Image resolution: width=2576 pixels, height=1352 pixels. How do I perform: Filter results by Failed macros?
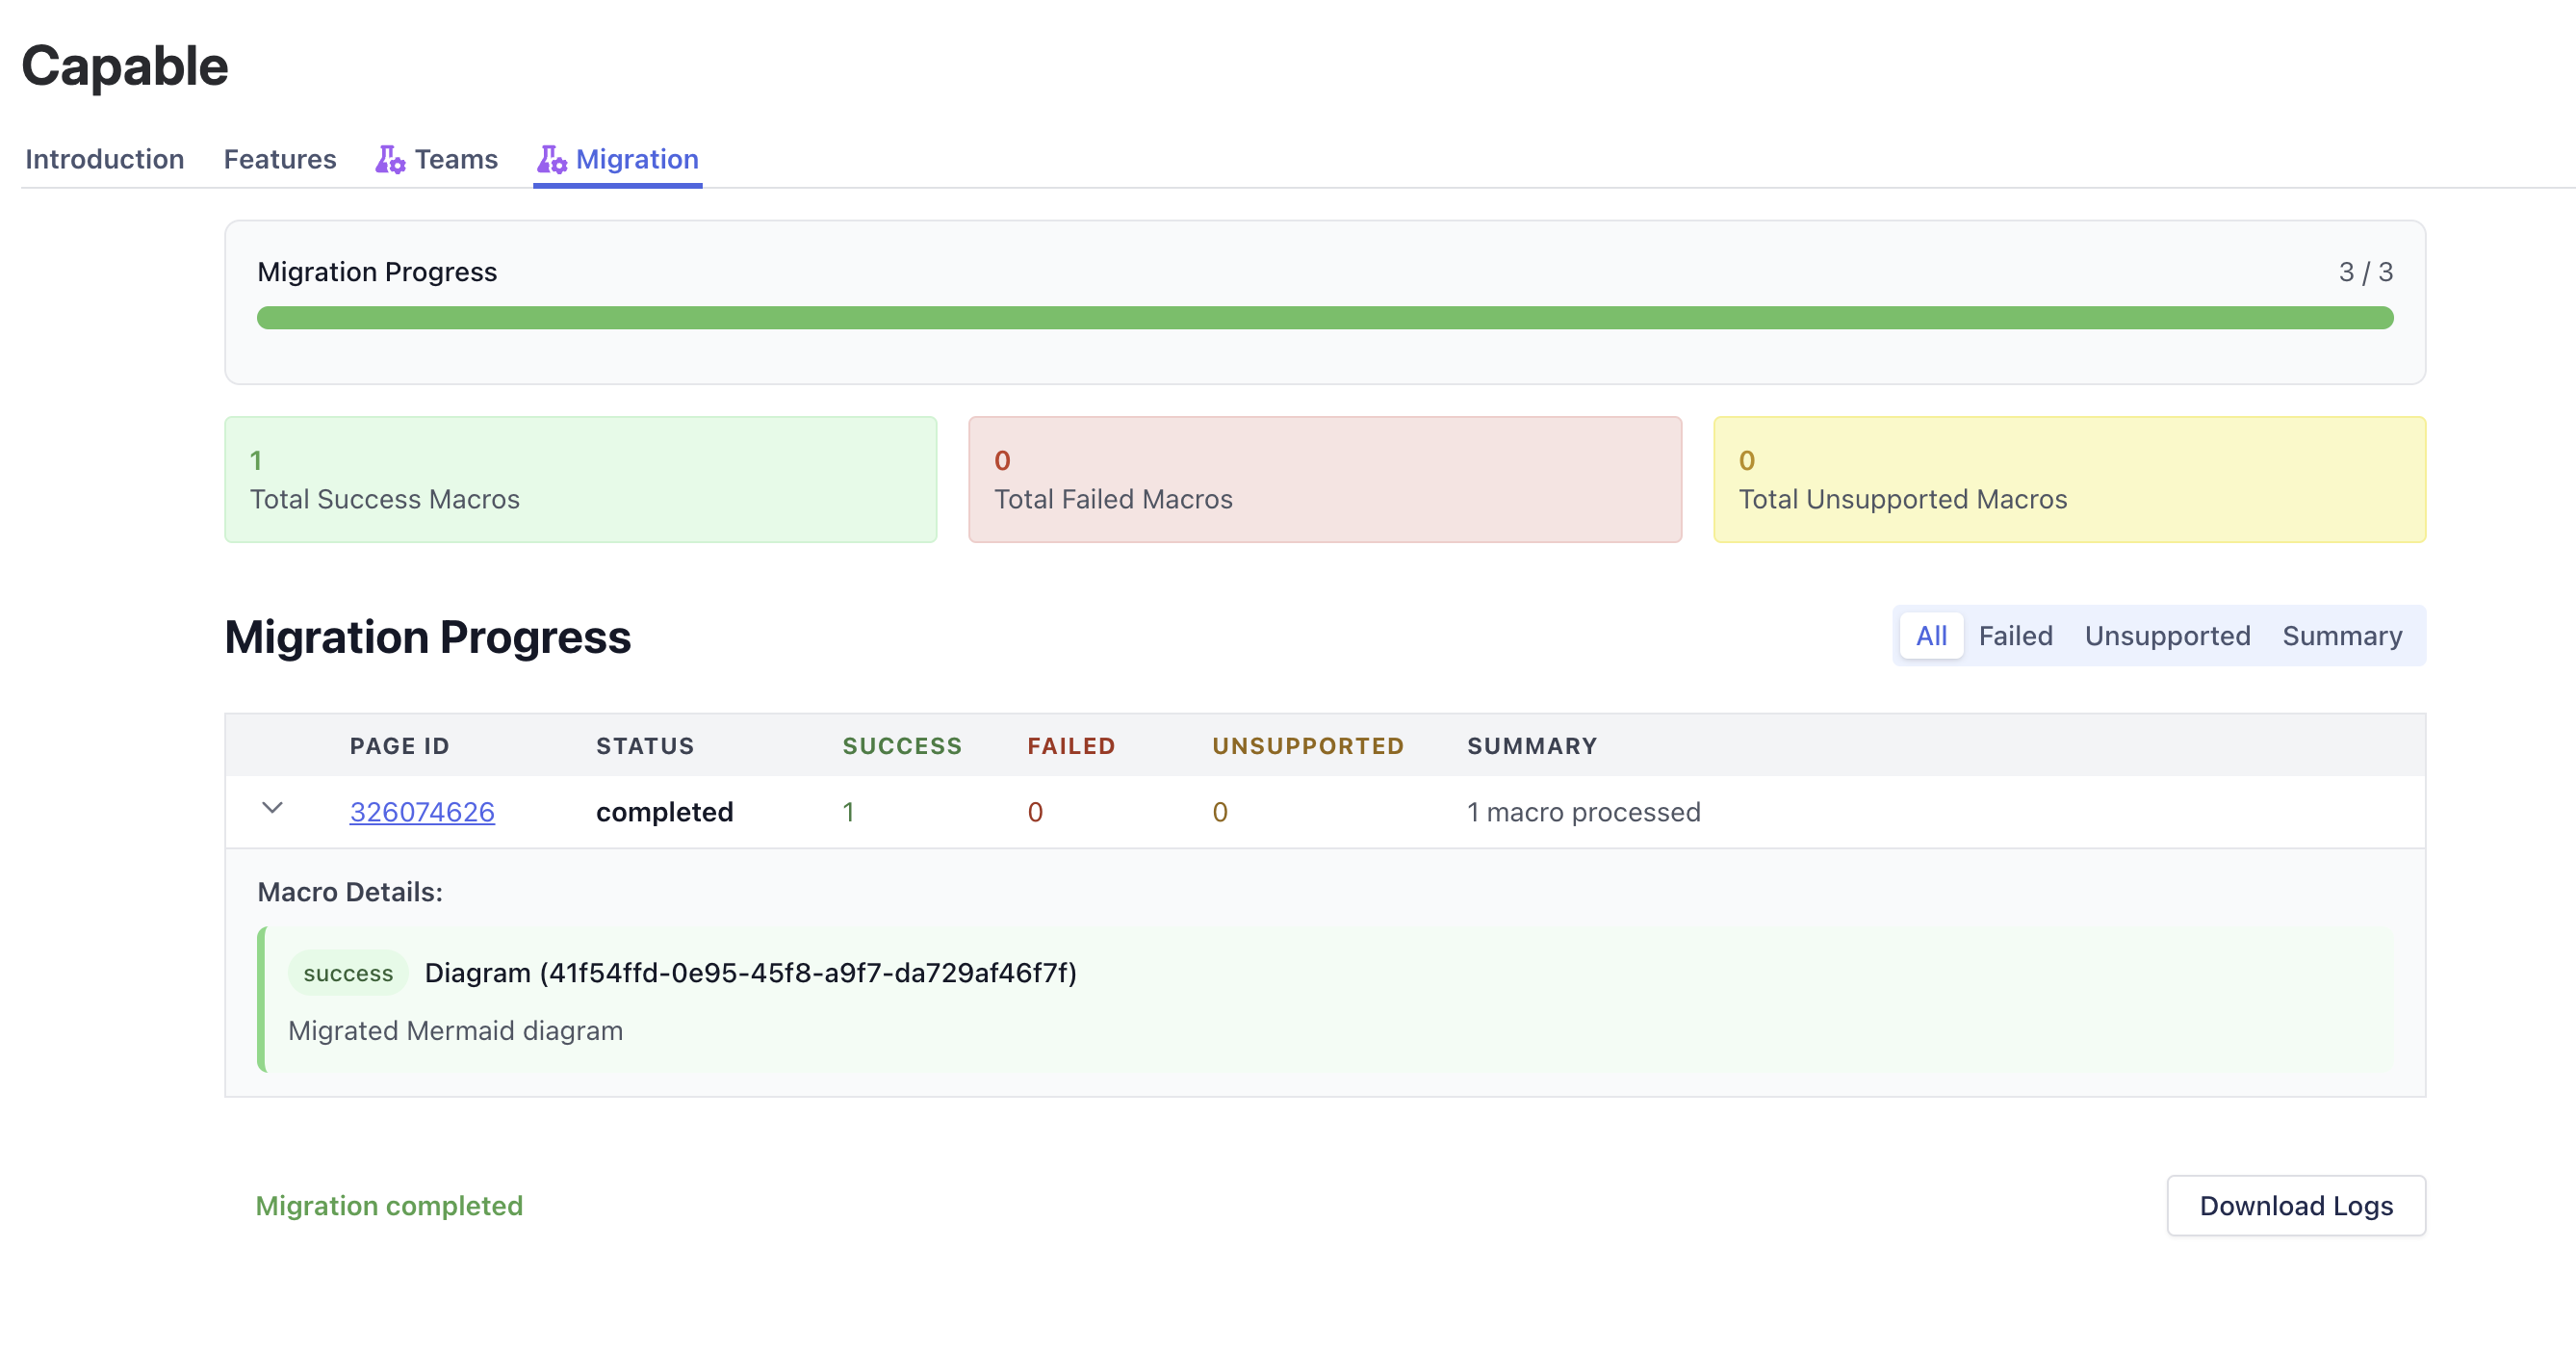(x=2016, y=635)
